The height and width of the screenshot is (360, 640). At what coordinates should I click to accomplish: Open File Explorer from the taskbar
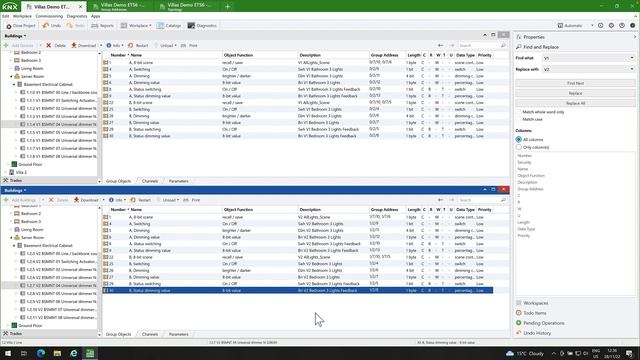(x=57, y=353)
